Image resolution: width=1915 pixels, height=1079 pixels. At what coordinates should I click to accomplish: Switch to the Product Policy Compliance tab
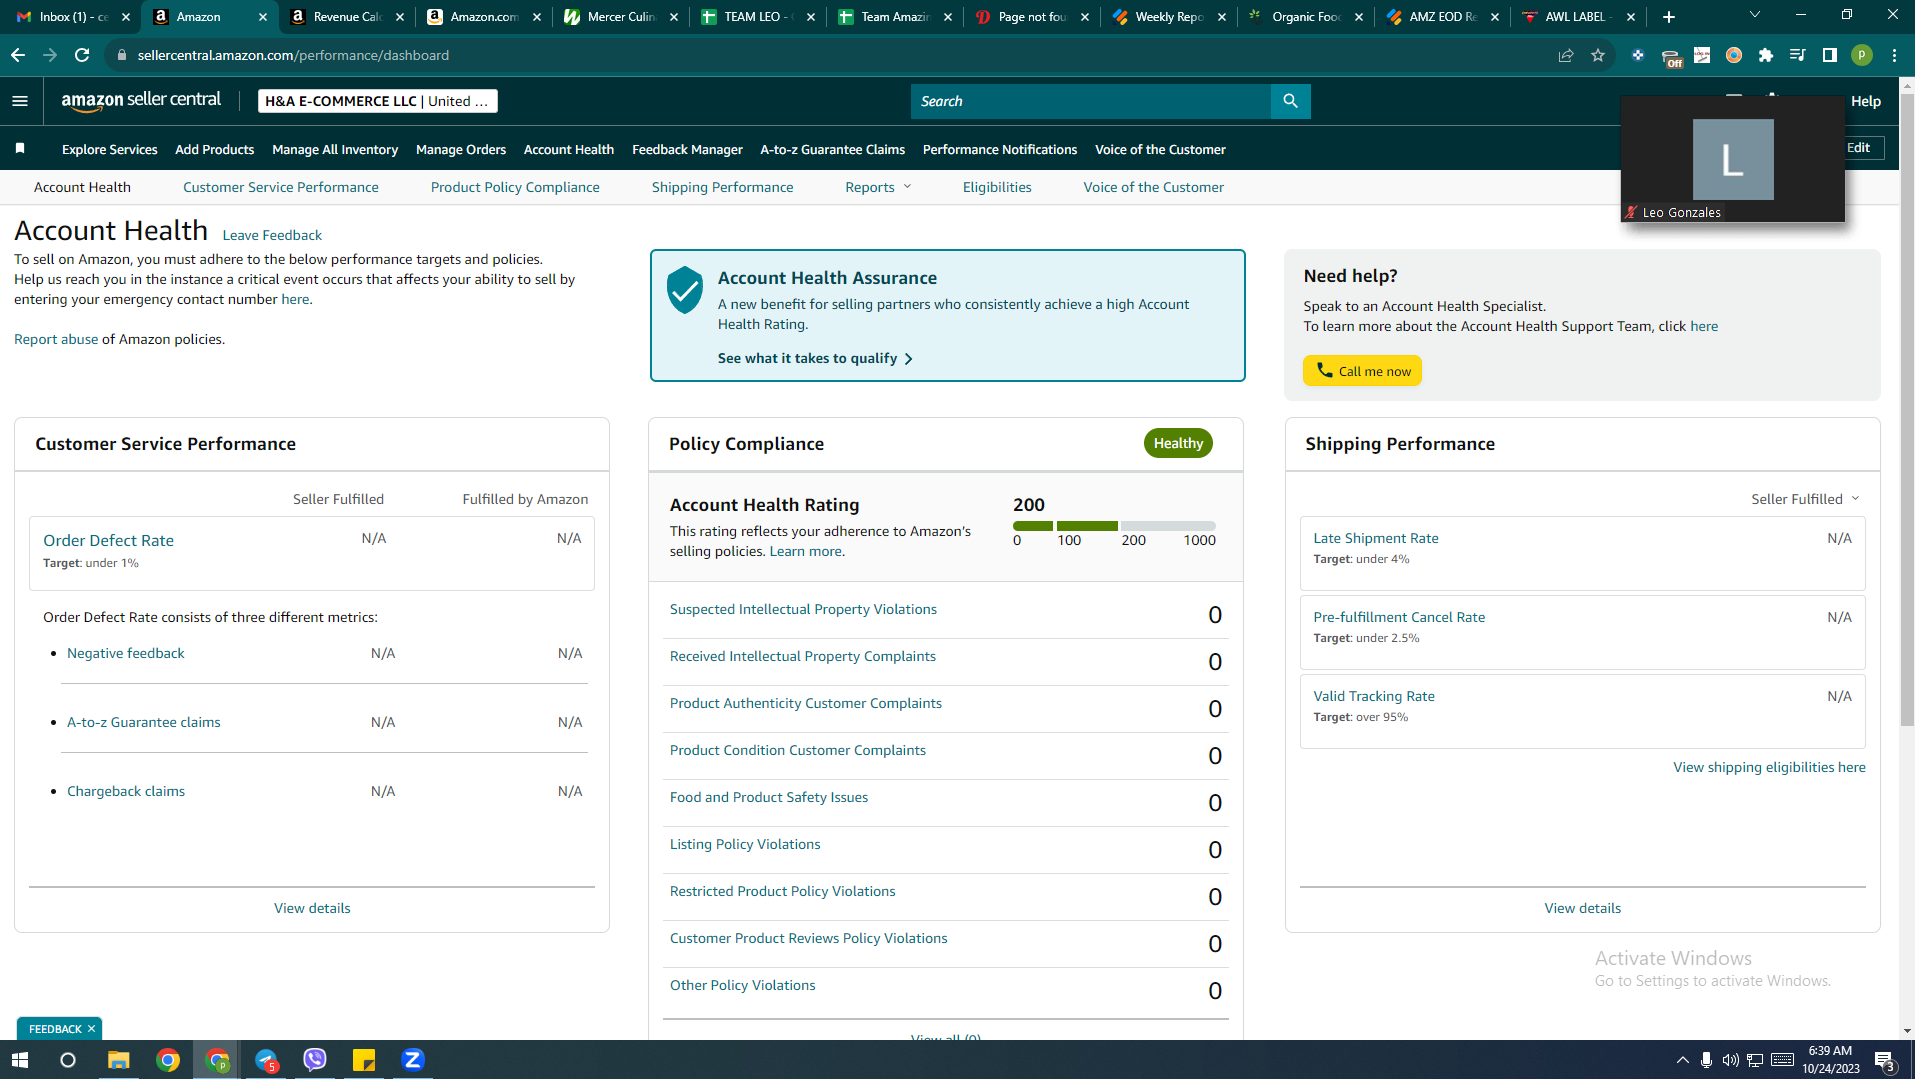click(515, 187)
